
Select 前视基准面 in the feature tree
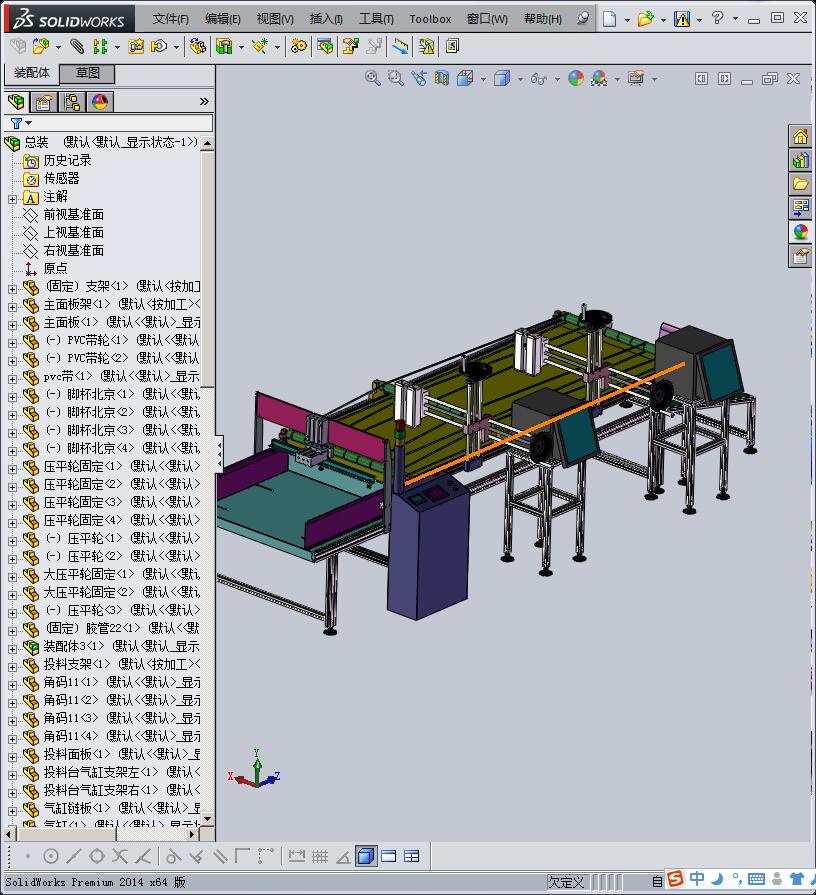(74, 215)
